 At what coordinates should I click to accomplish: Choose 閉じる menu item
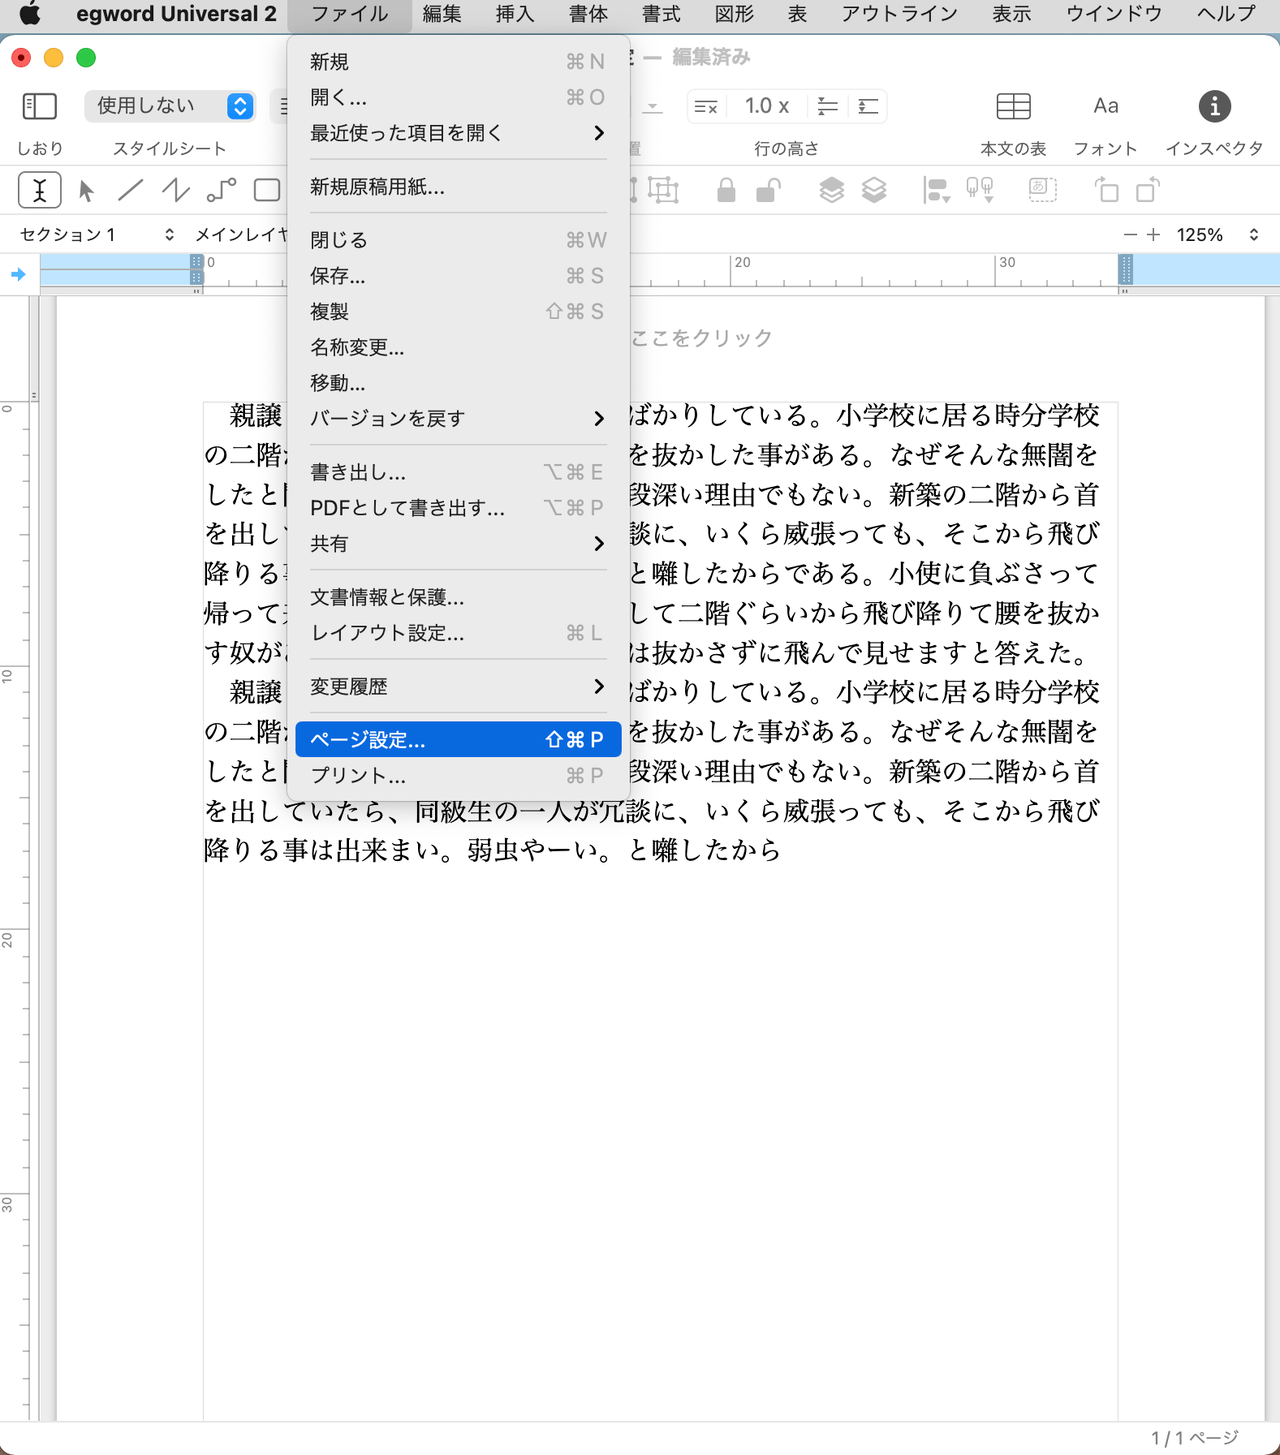(x=458, y=240)
